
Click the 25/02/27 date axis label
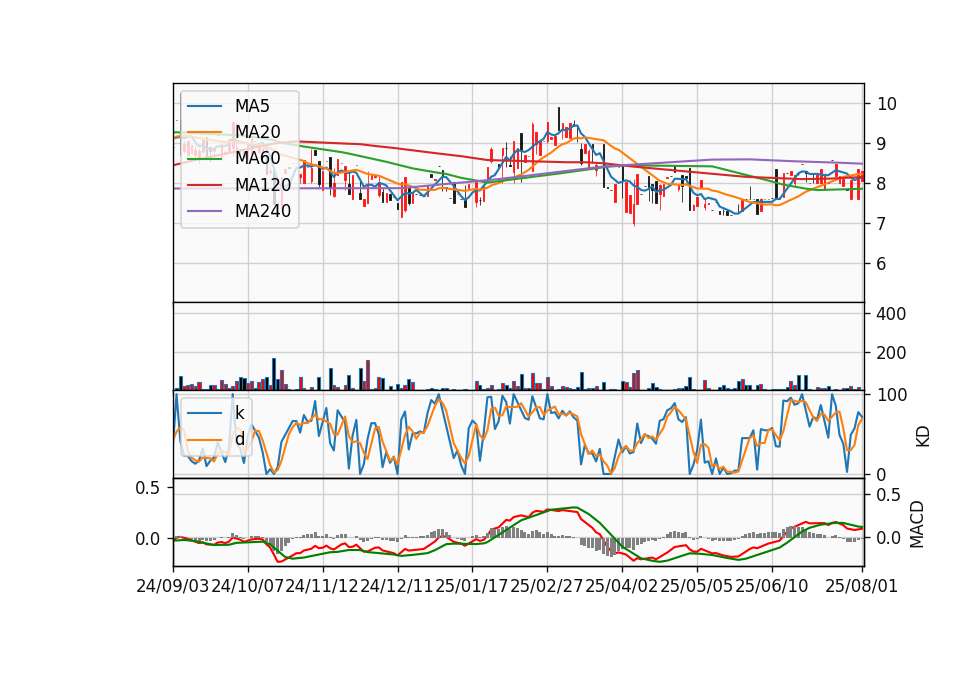[547, 586]
